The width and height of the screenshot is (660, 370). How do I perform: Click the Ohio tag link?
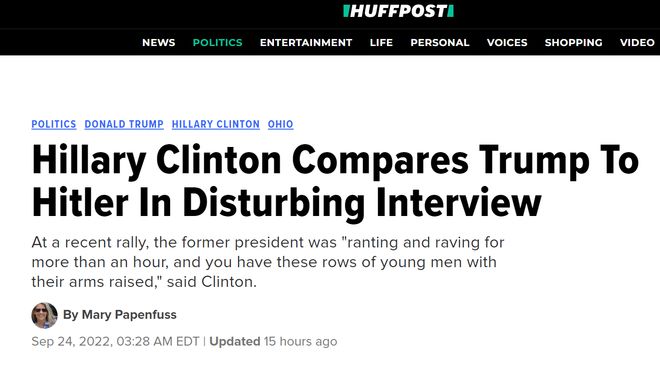[281, 124]
